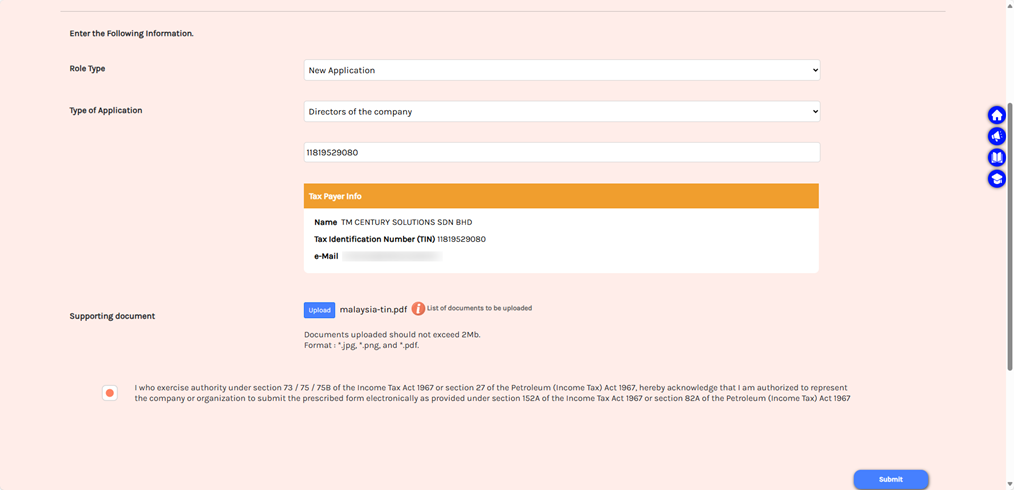Click the page vertical scrollbar

point(1010,236)
